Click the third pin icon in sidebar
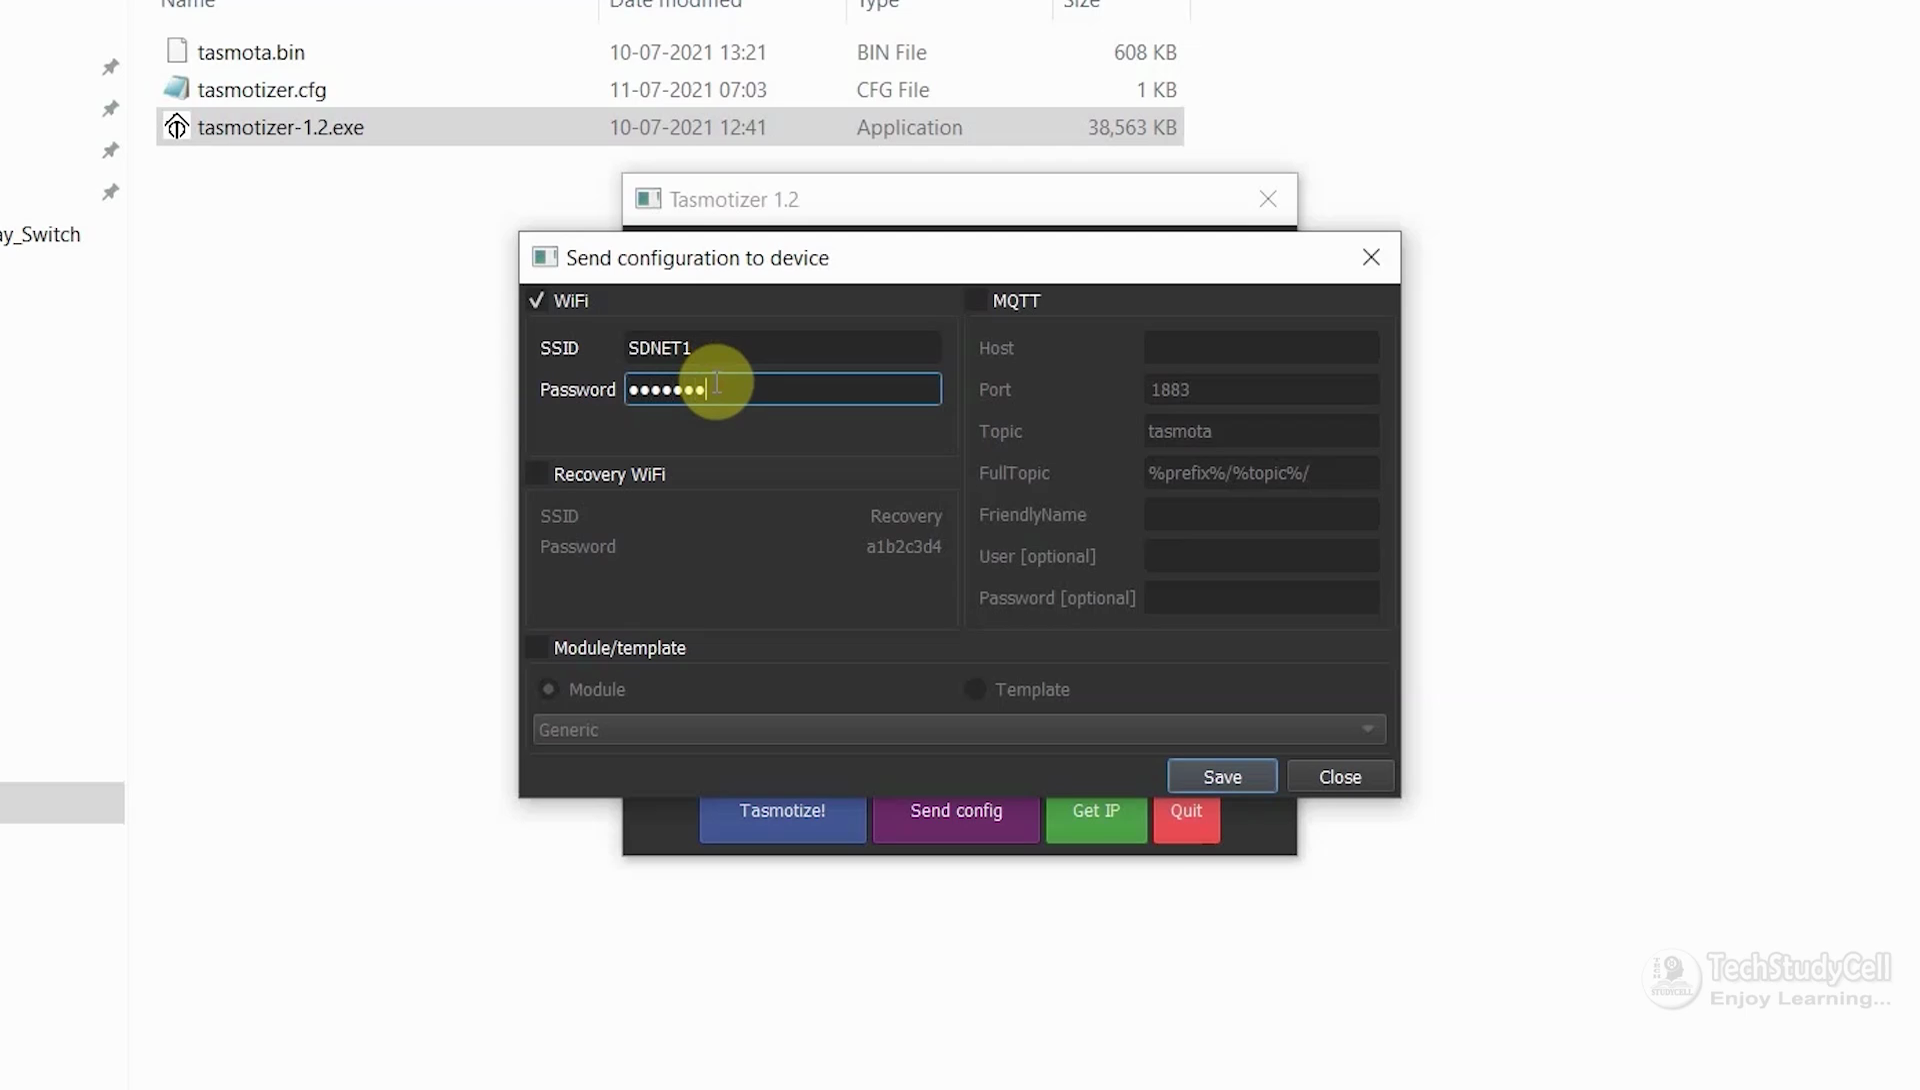1920x1090 pixels. [x=111, y=150]
